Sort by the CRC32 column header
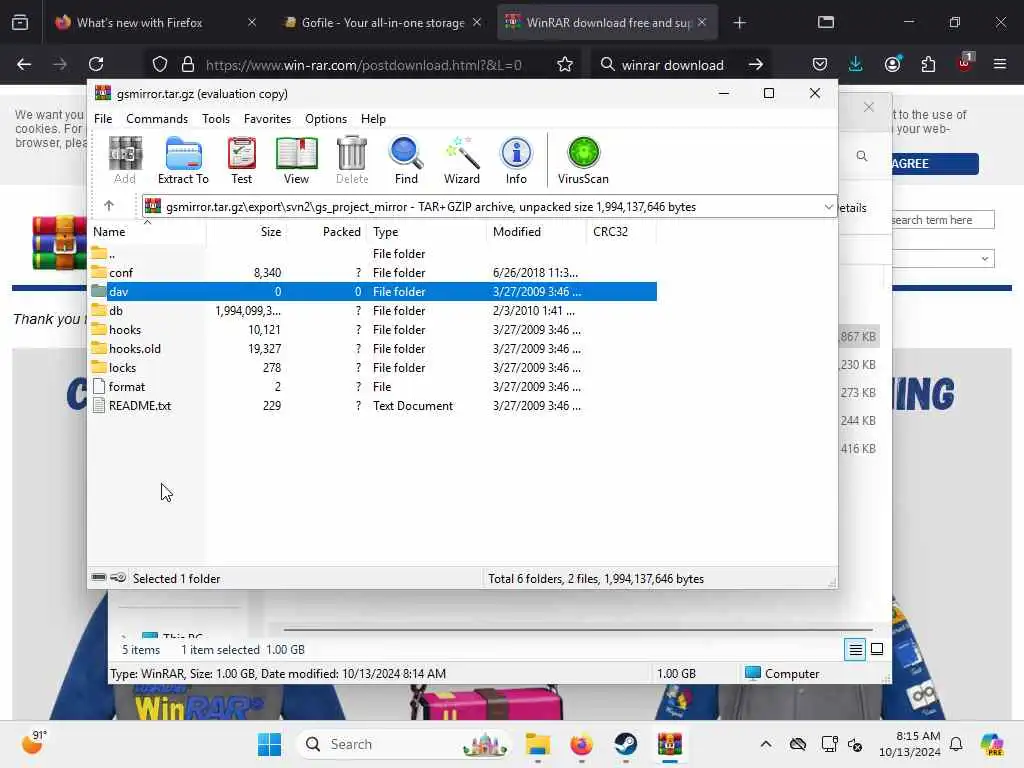Image resolution: width=1024 pixels, height=768 pixels. coord(621,232)
